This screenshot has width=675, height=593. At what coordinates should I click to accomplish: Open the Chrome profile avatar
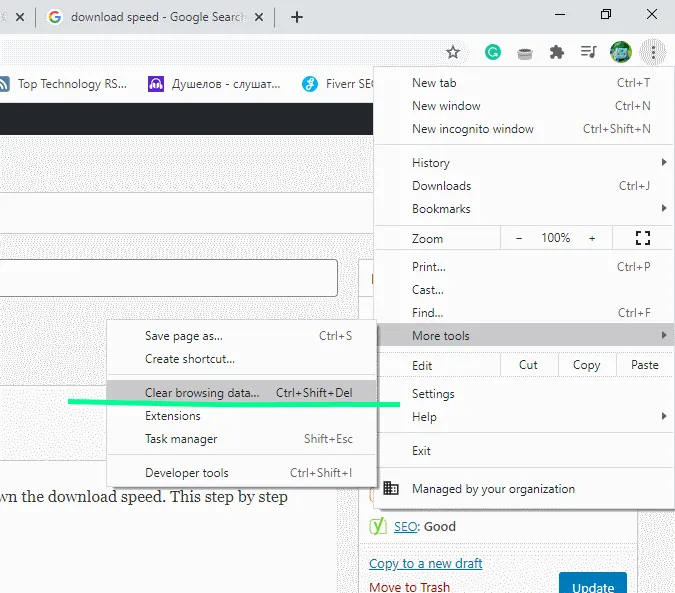pyautogui.click(x=621, y=52)
